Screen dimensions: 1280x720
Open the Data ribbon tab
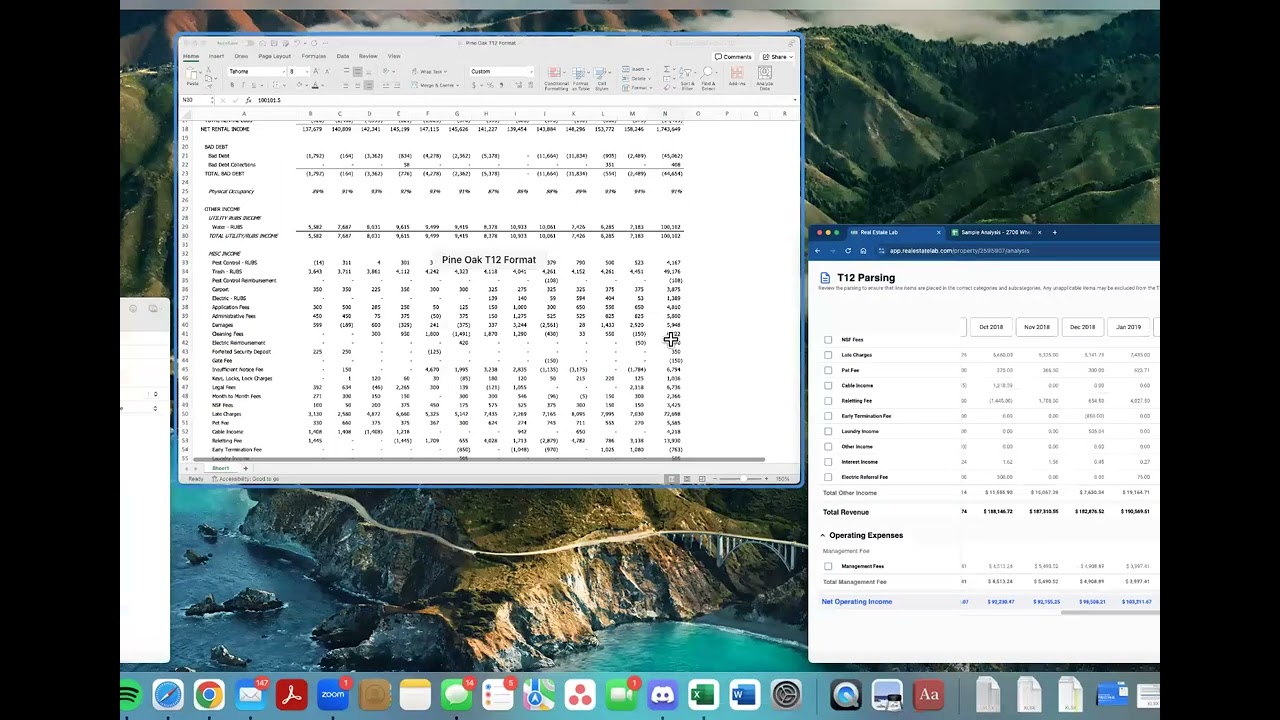[x=343, y=56]
